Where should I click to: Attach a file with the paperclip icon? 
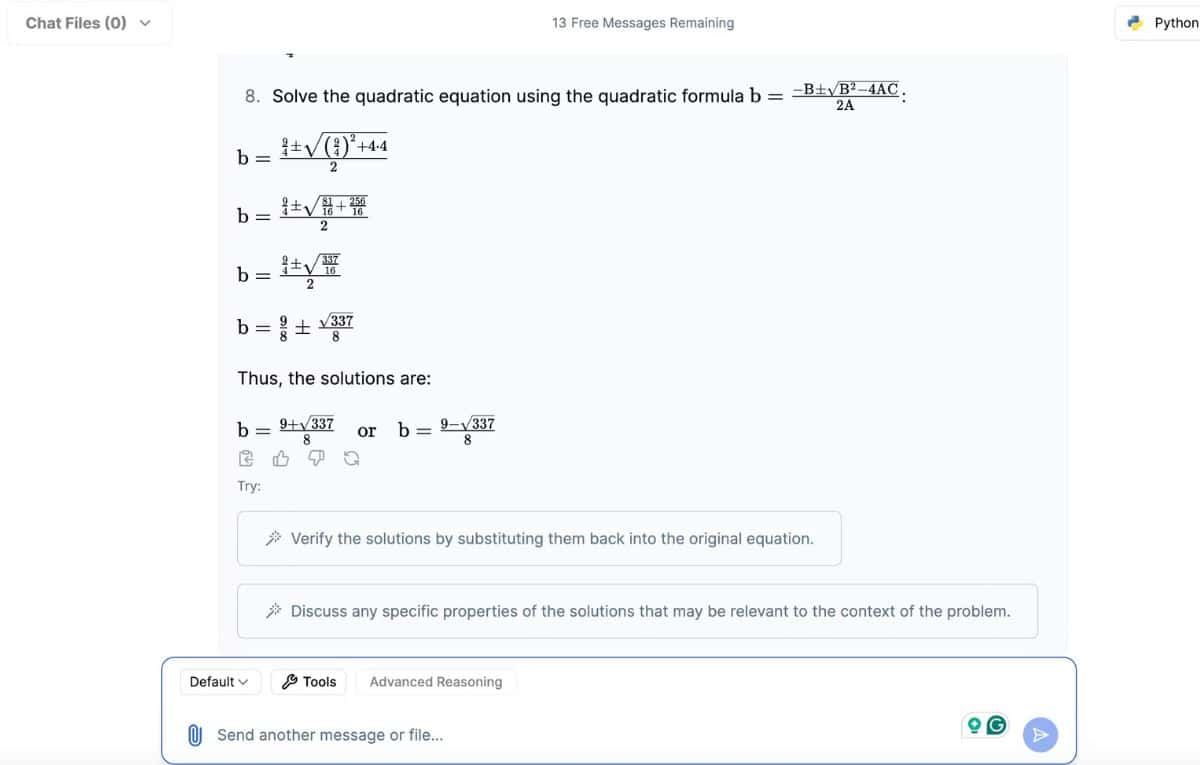197,735
